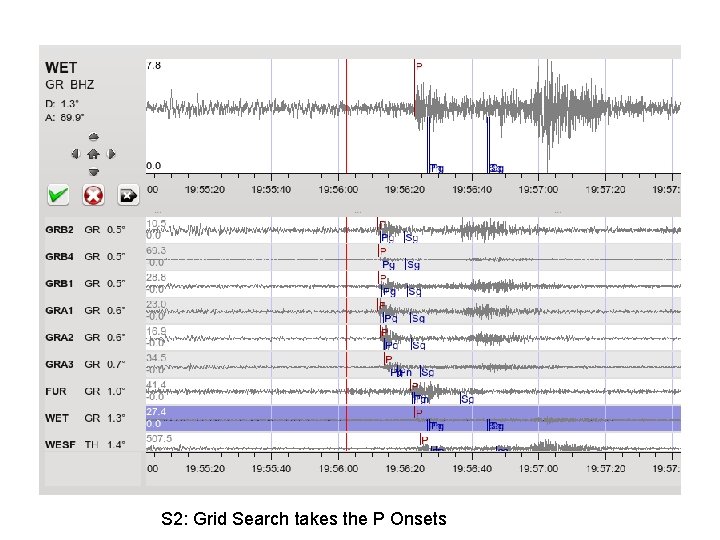Click the down arrow navigation icon

[x=94, y=172]
